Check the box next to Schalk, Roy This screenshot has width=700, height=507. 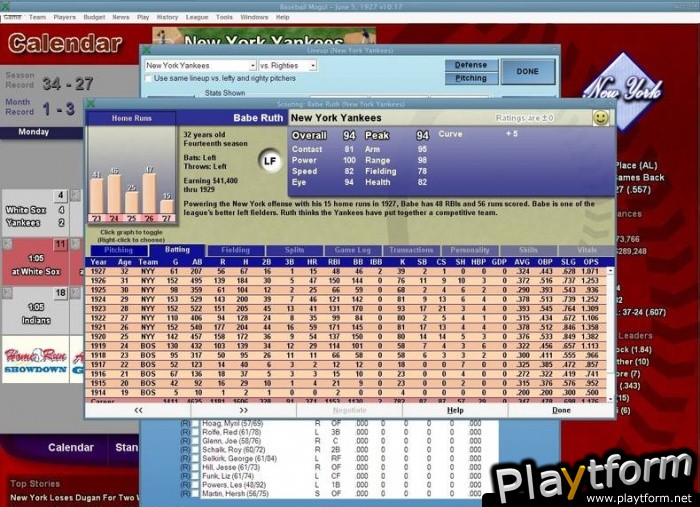pos(195,450)
